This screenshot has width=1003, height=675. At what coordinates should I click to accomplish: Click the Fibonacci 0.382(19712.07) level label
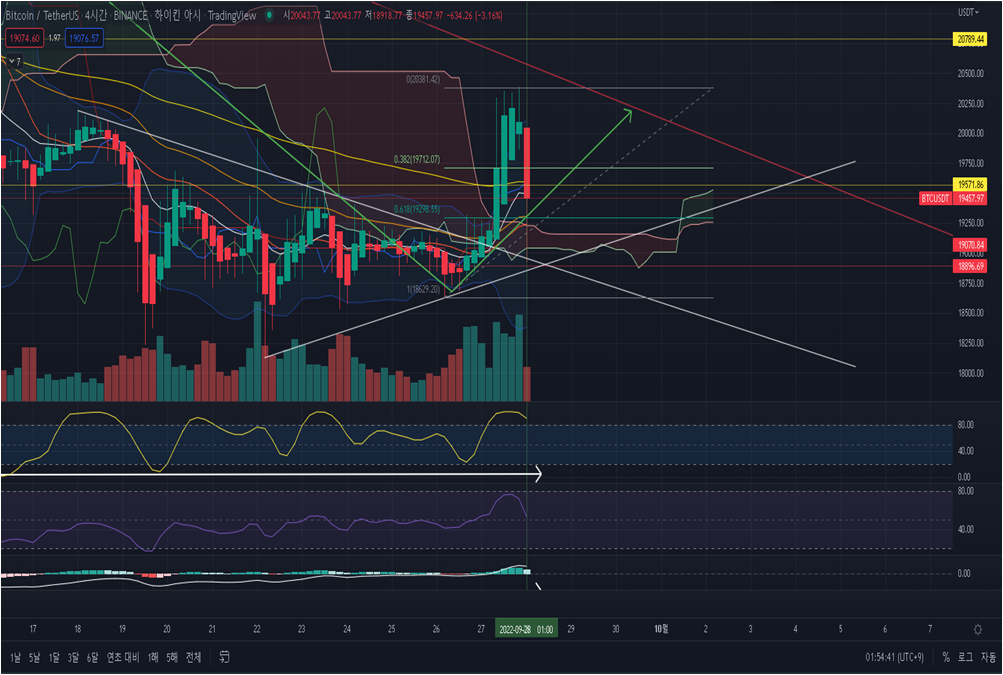pyautogui.click(x=416, y=159)
